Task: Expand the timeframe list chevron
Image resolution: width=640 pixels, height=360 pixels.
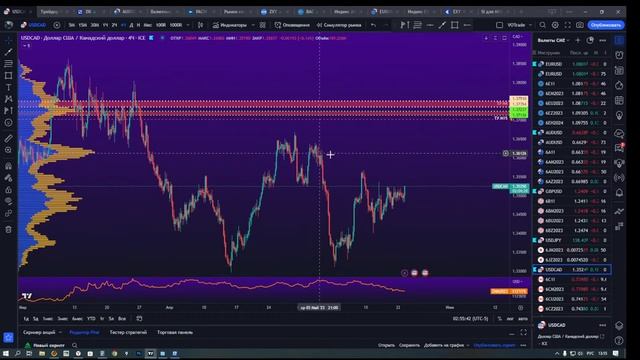Action: click(188, 25)
